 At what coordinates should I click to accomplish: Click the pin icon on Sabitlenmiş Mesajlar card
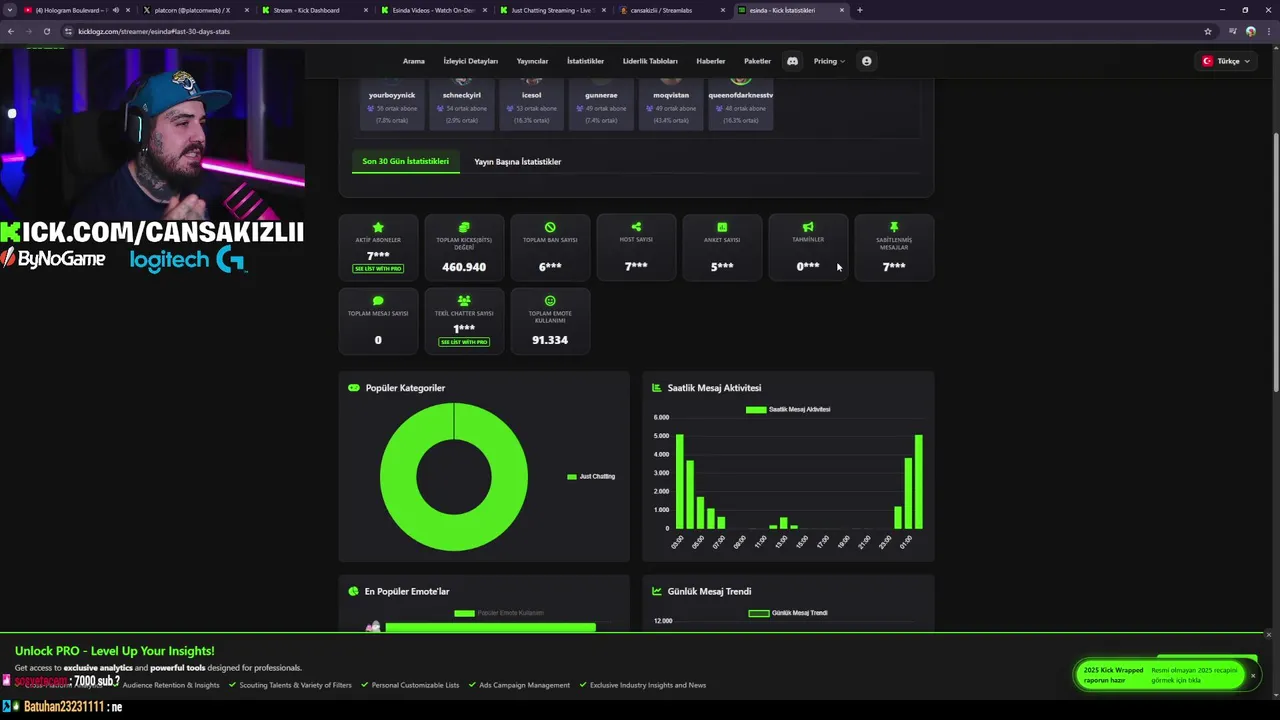[894, 227]
